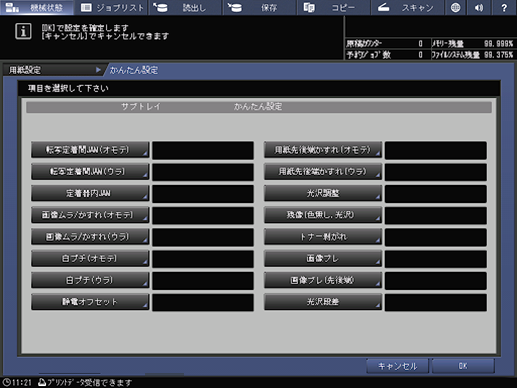Click value field beside 静電オフセット
517x388 pixels.
click(203, 302)
